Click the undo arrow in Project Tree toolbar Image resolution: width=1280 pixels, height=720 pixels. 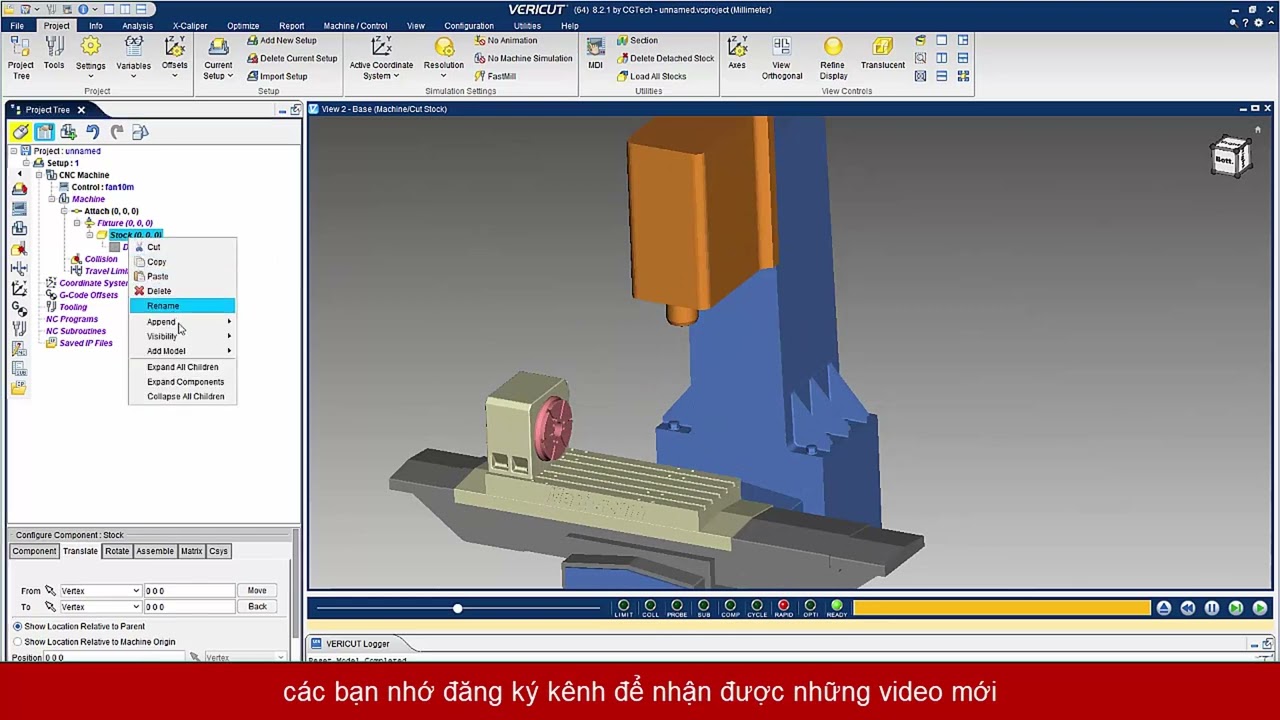(92, 132)
